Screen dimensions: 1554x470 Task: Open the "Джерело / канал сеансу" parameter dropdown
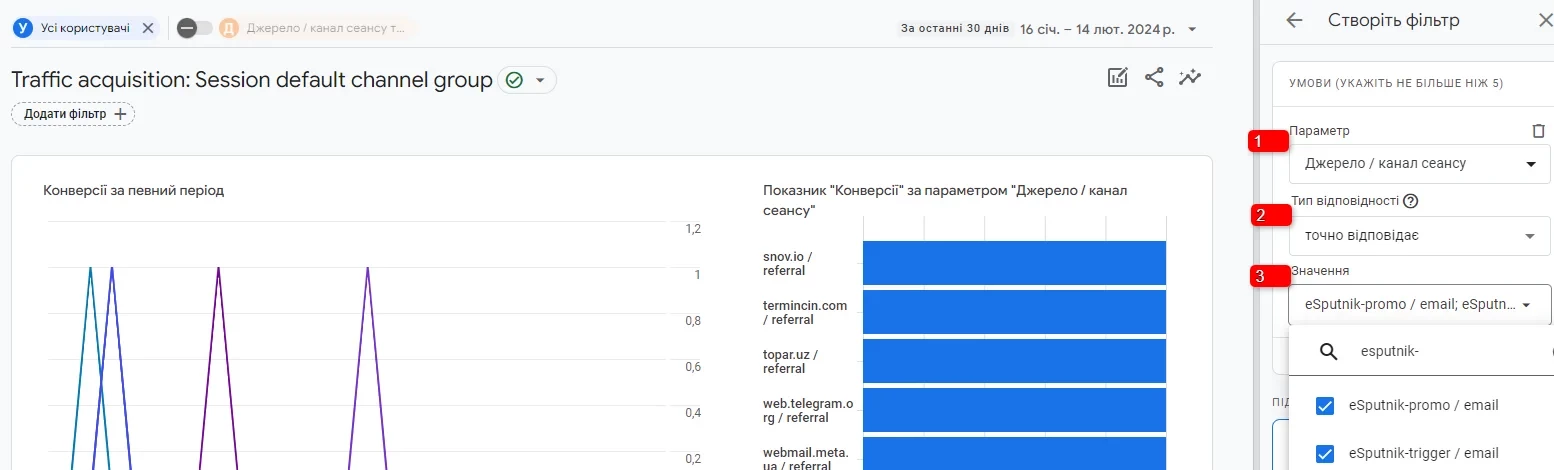(1420, 164)
